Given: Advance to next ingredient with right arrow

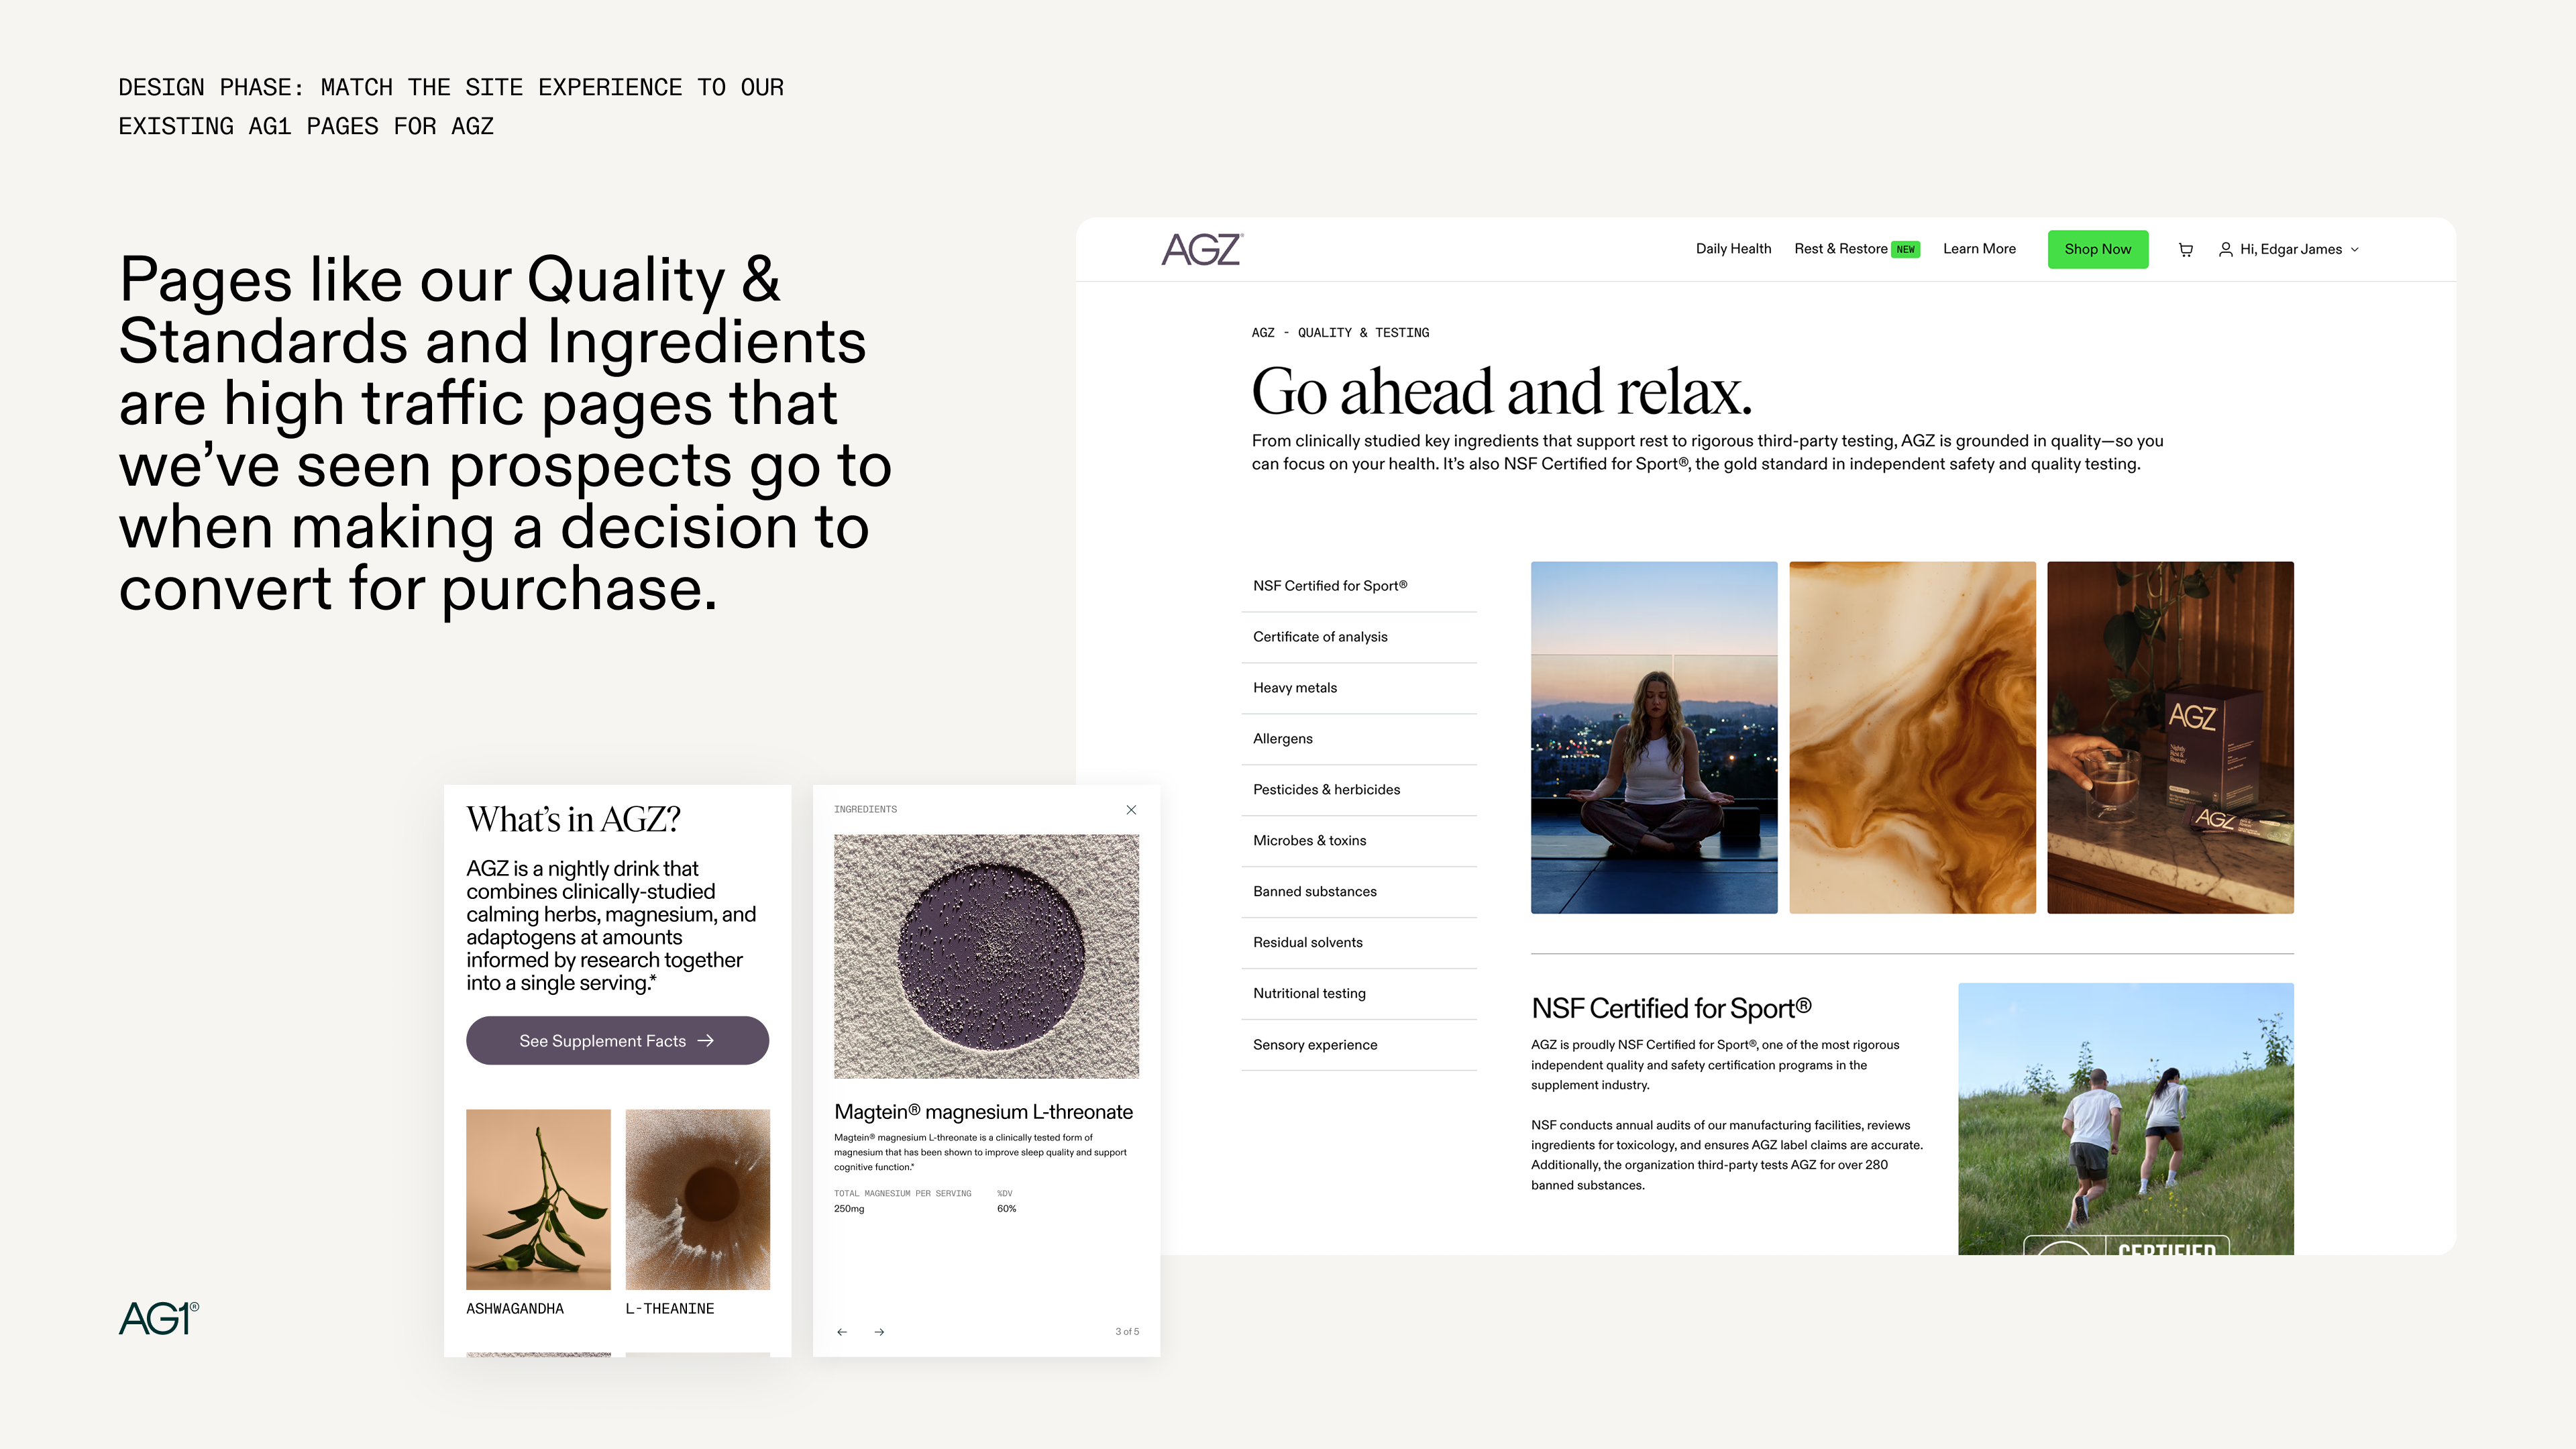Looking at the screenshot, I should click(x=879, y=1332).
